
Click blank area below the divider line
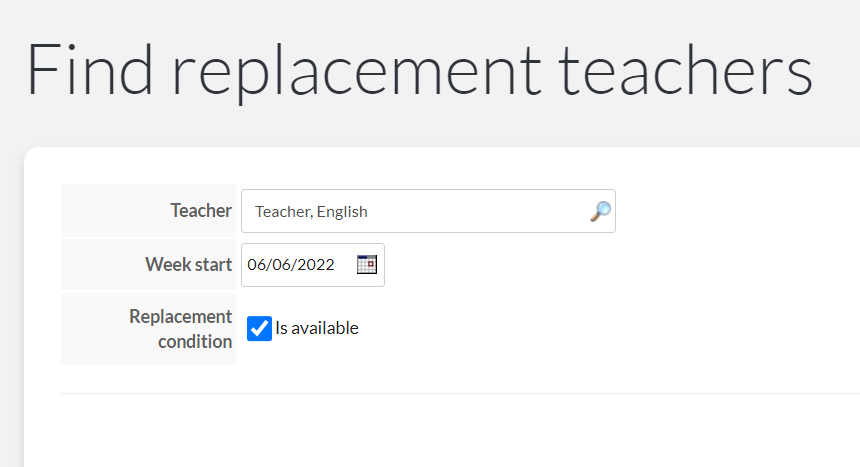tap(439, 431)
